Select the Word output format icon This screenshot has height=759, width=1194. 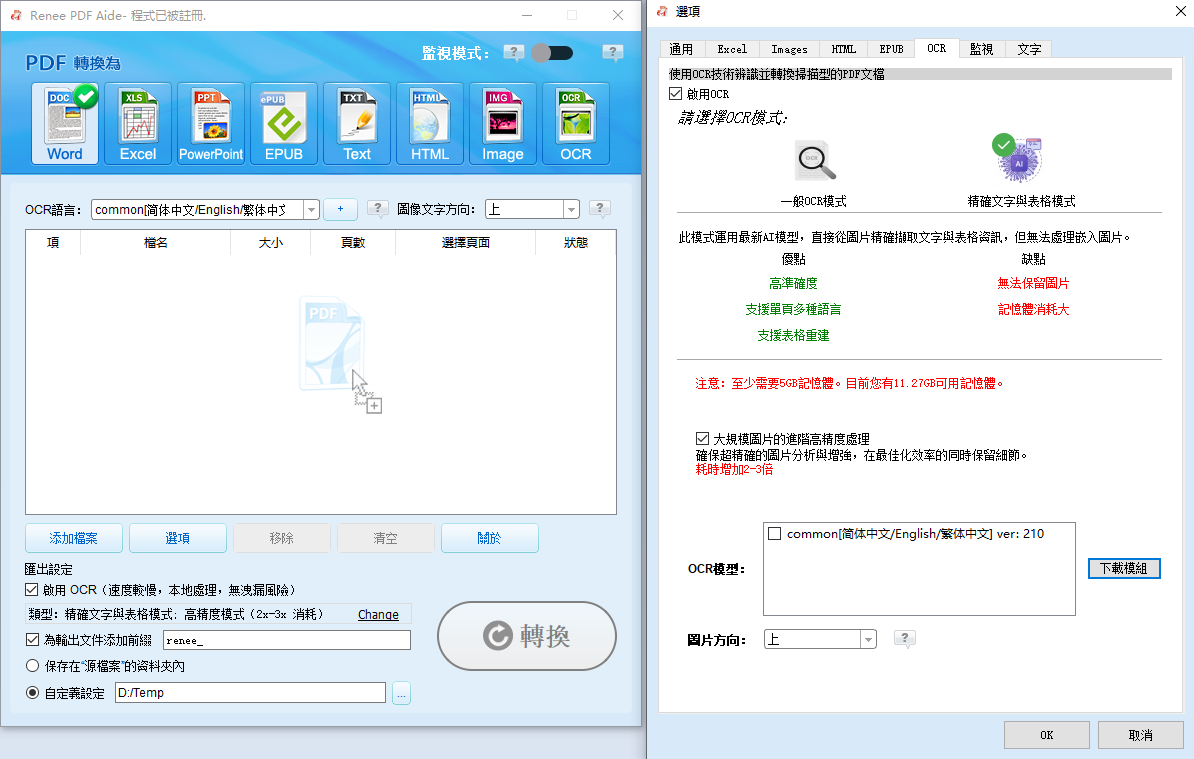(x=65, y=123)
